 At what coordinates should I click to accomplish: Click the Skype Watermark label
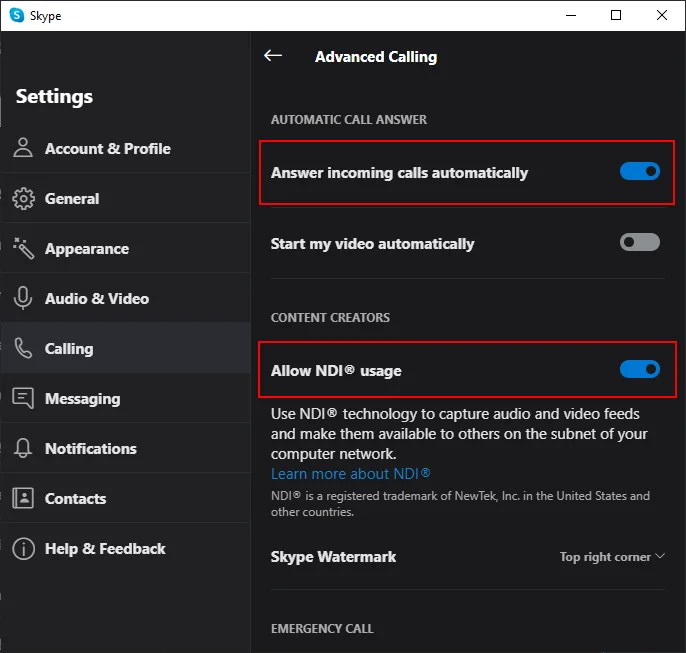pyautogui.click(x=333, y=557)
